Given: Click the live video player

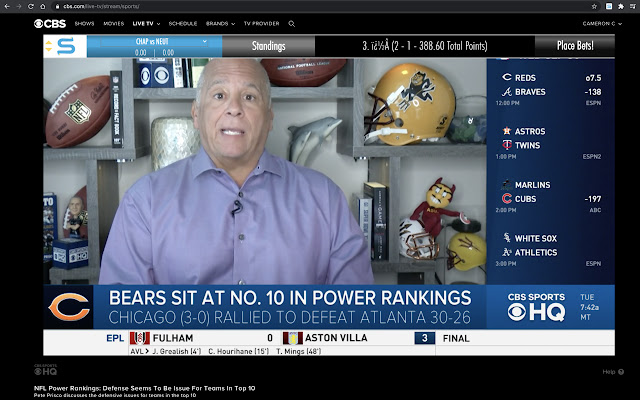Looking at the screenshot, I should click(x=329, y=195).
